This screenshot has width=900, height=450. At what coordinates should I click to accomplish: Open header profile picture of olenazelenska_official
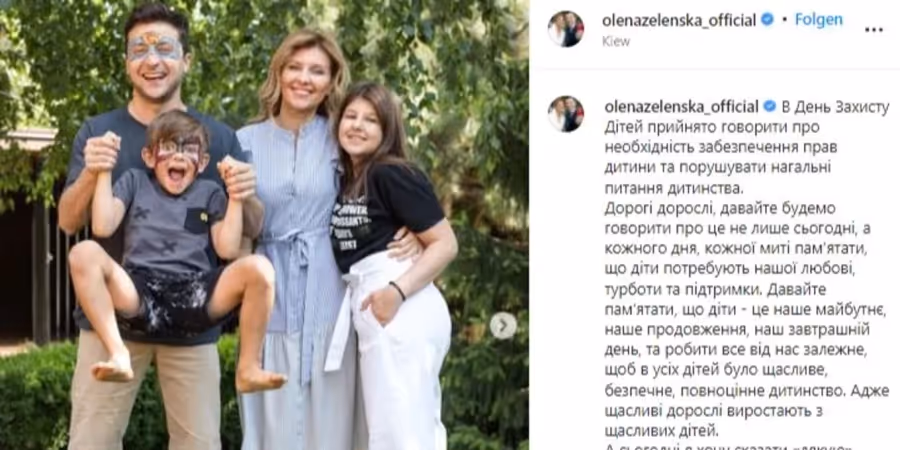565,29
